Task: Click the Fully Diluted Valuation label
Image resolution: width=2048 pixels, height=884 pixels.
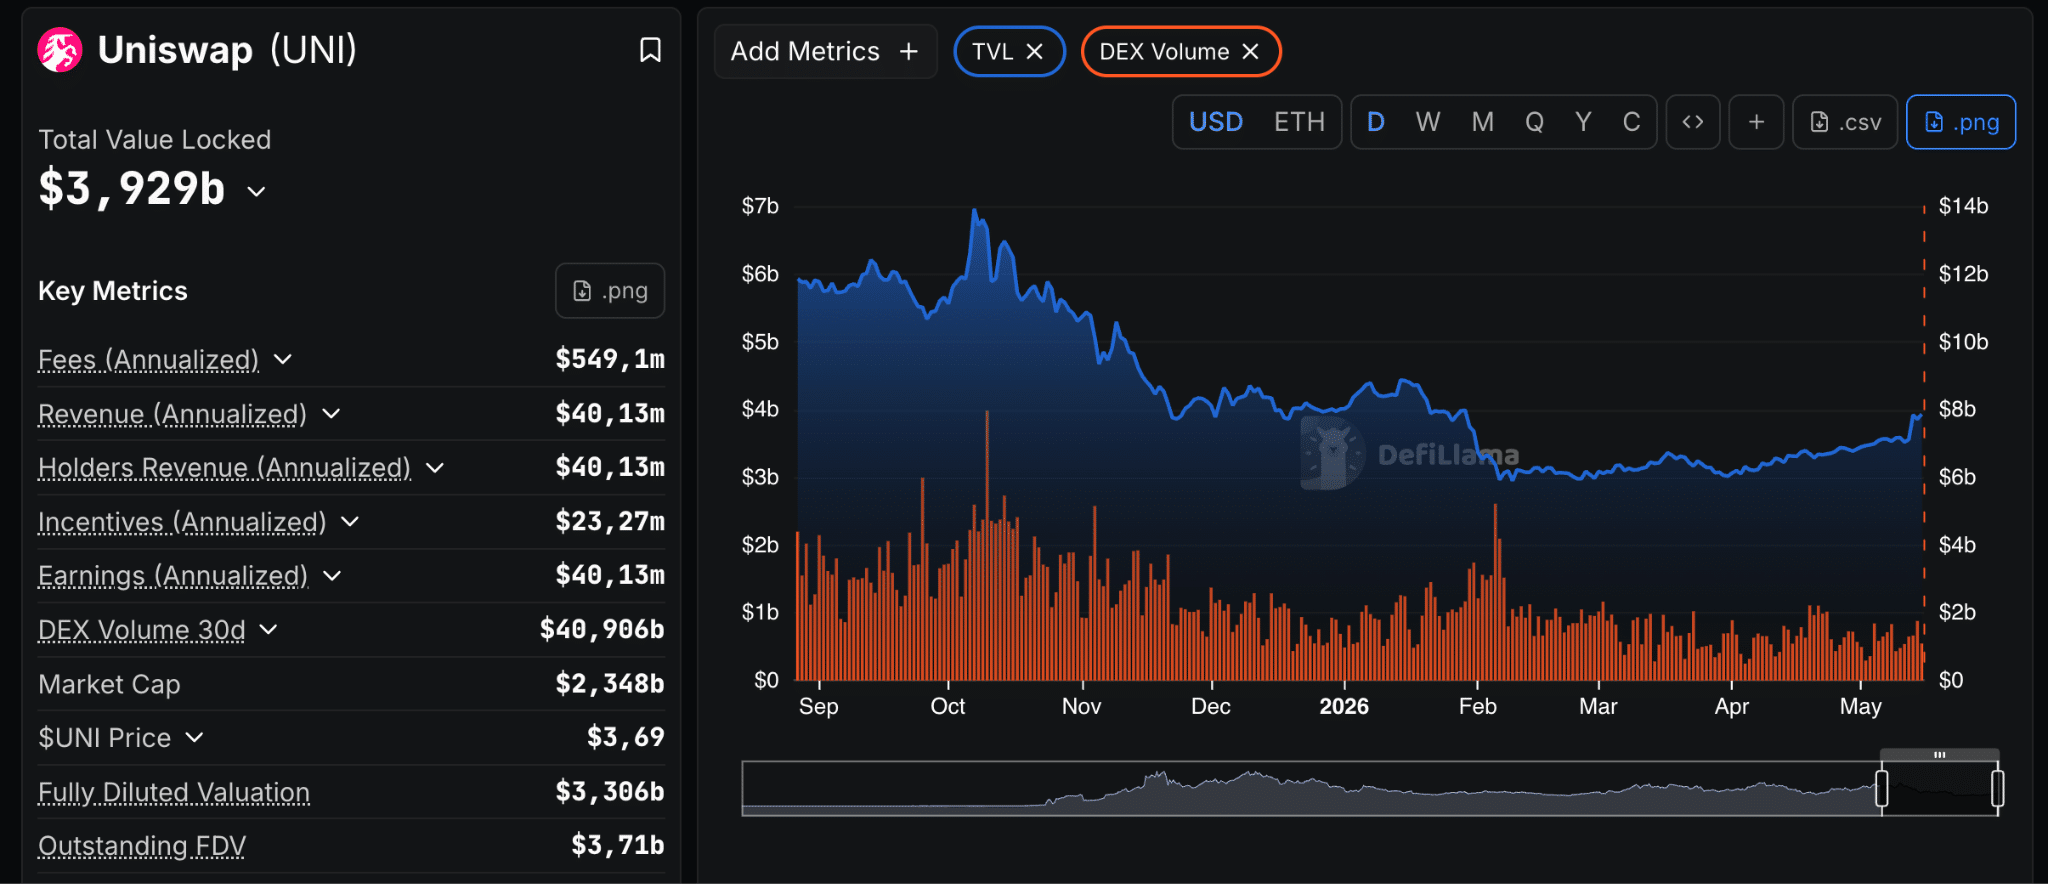Action: [x=174, y=792]
